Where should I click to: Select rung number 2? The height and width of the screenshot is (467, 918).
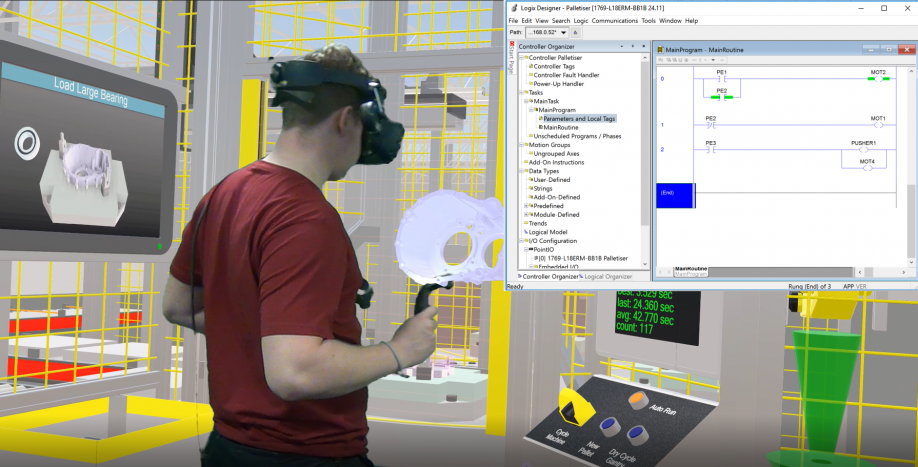(662, 150)
